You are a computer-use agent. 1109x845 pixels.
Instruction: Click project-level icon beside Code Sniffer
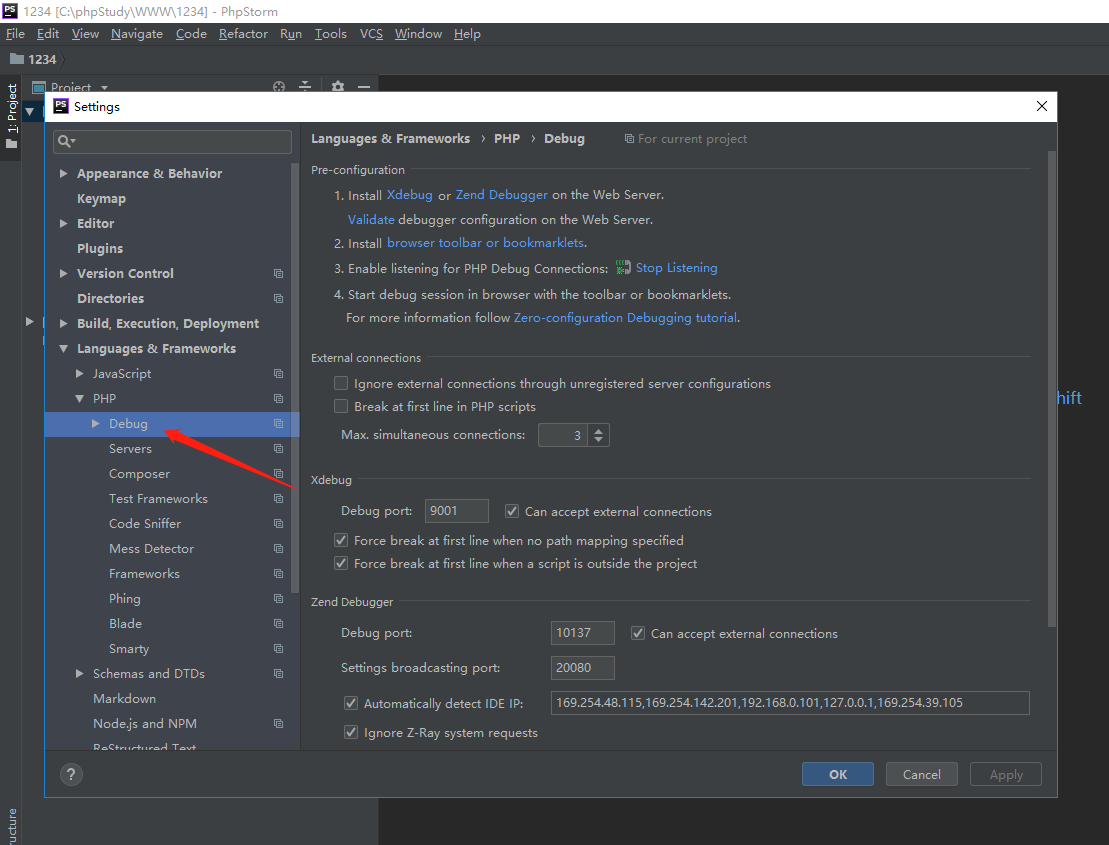click(x=279, y=523)
